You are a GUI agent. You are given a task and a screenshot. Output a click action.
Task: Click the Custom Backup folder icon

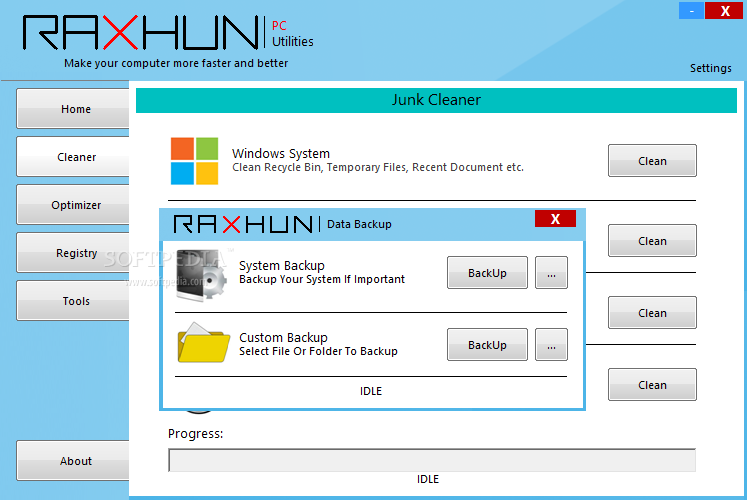[203, 343]
